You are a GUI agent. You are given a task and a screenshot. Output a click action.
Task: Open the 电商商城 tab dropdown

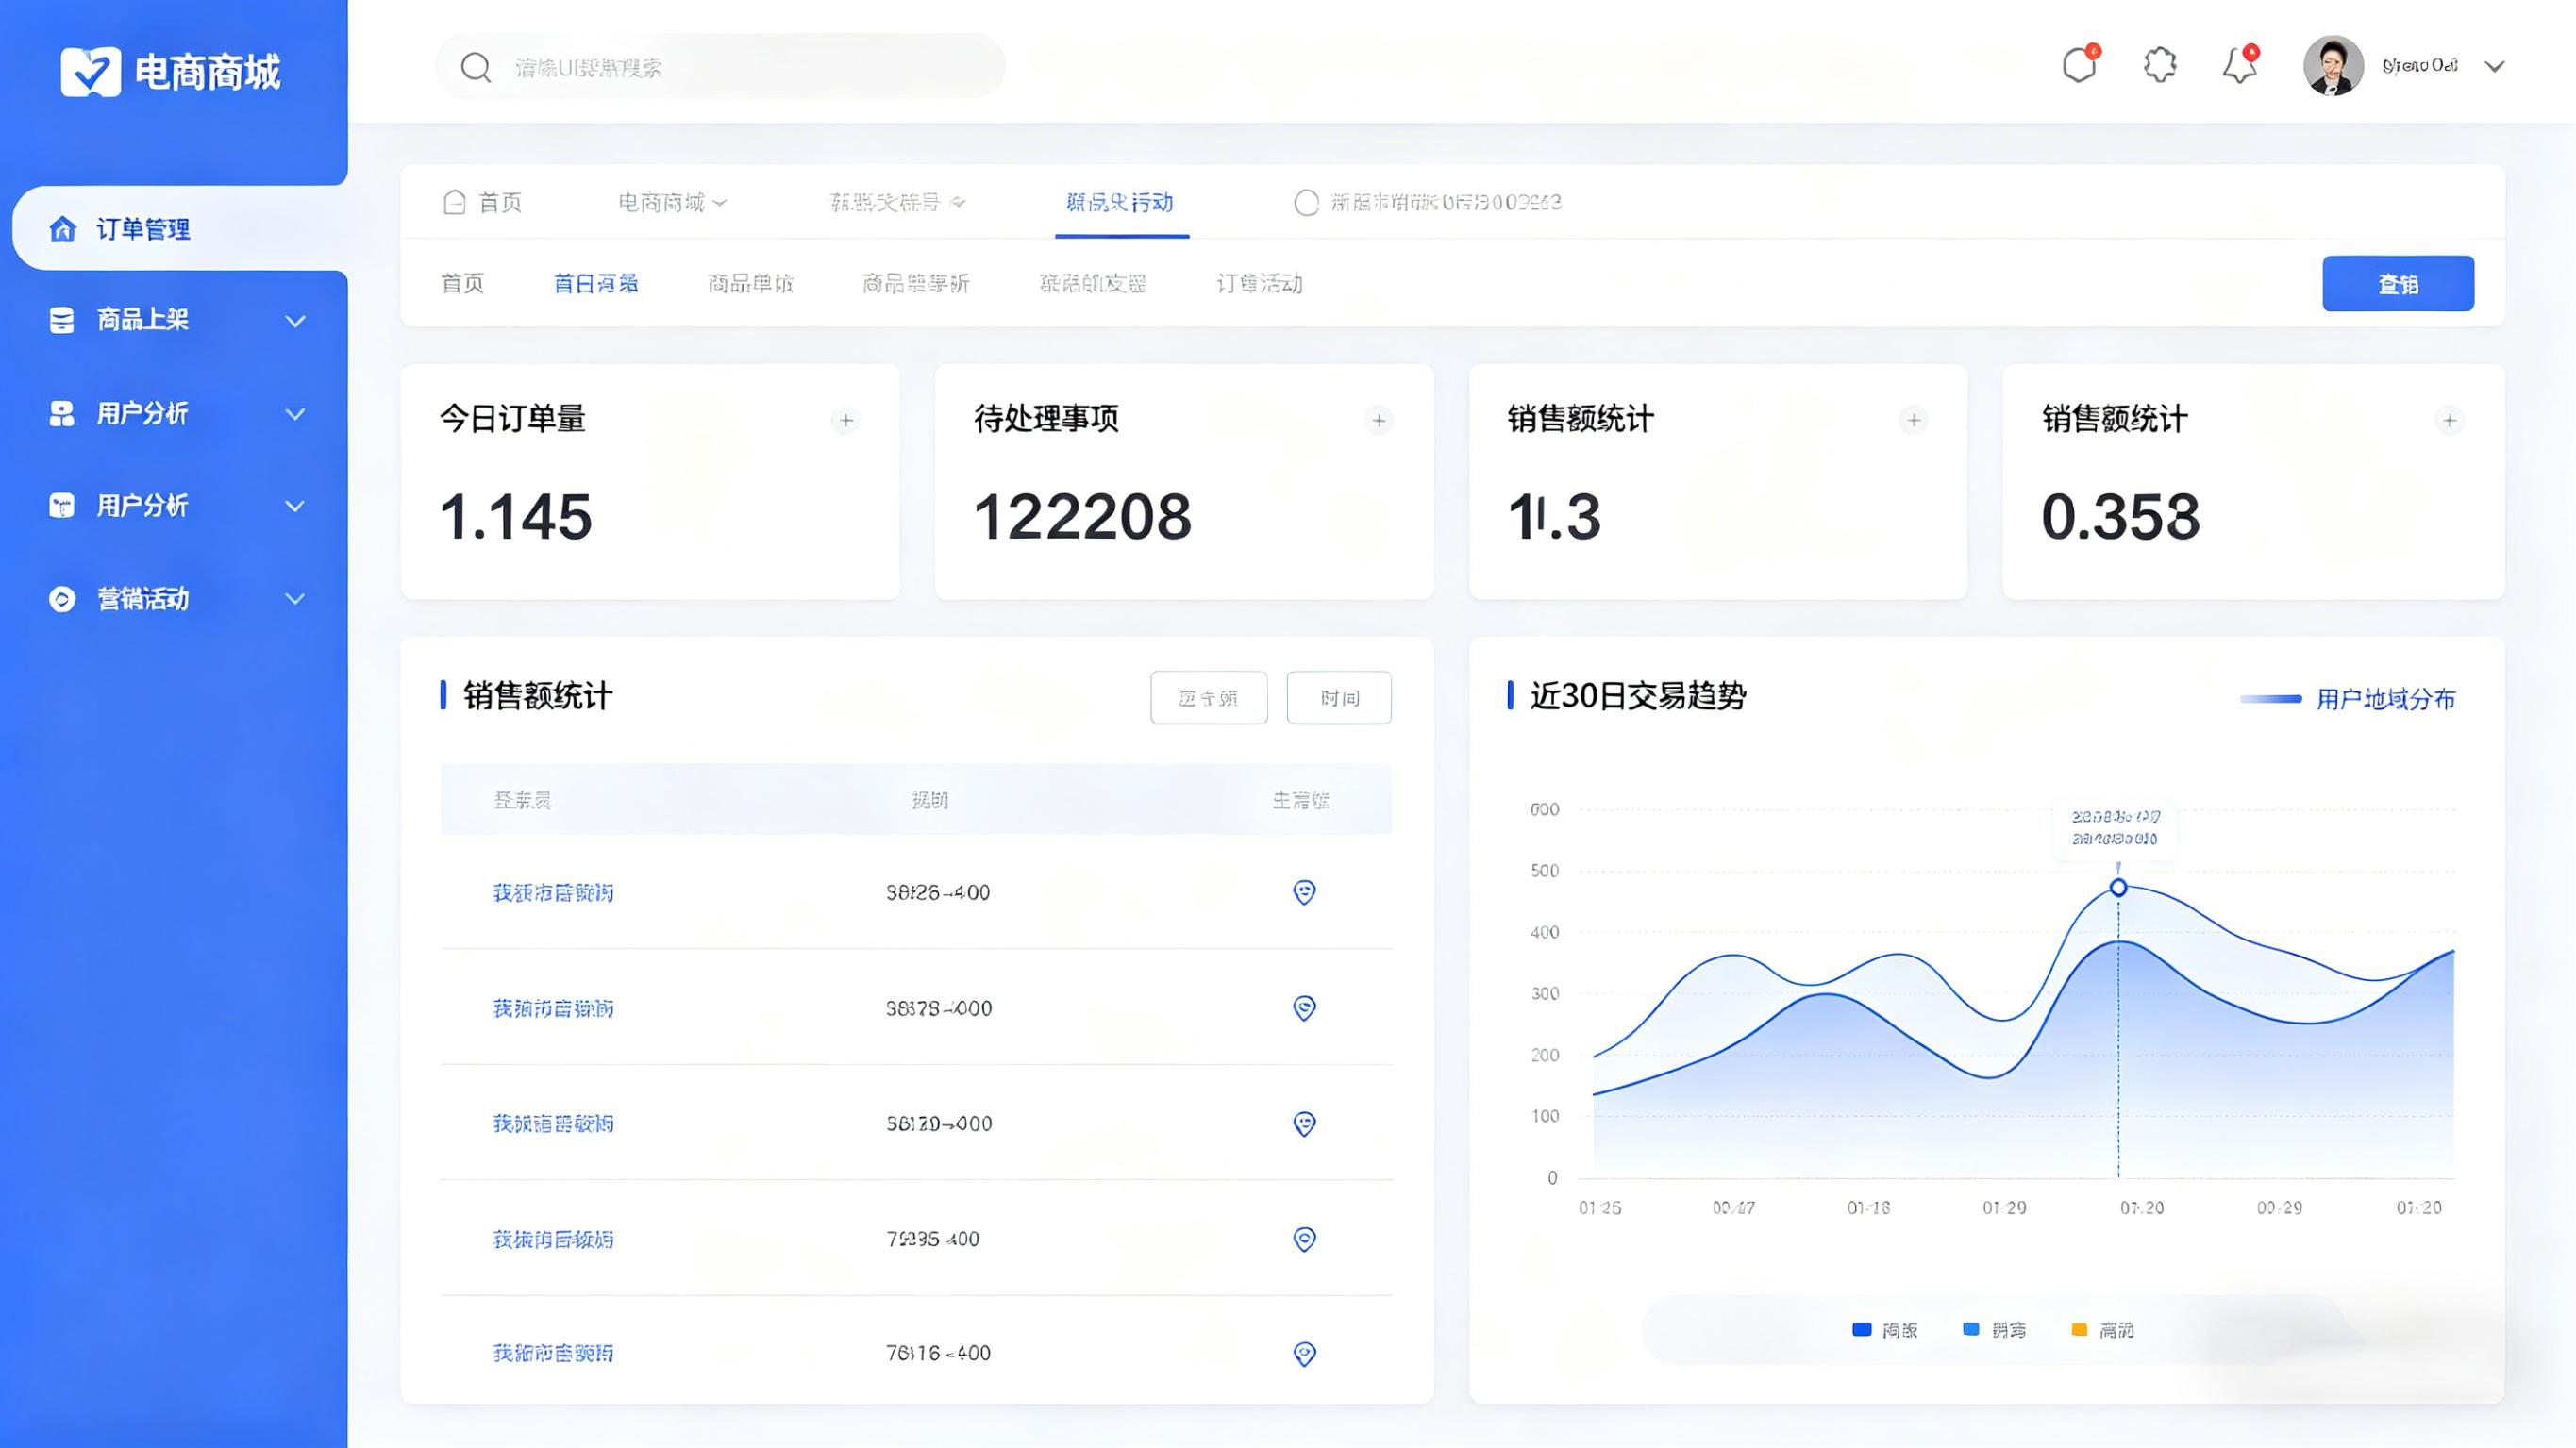[672, 203]
